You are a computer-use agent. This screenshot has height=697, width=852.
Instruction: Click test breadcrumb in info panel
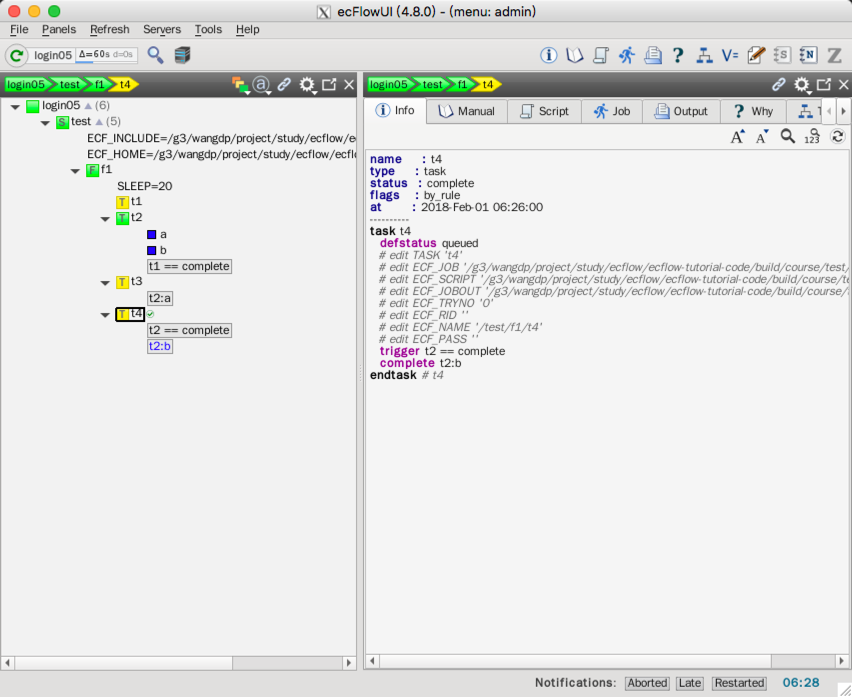(x=433, y=85)
